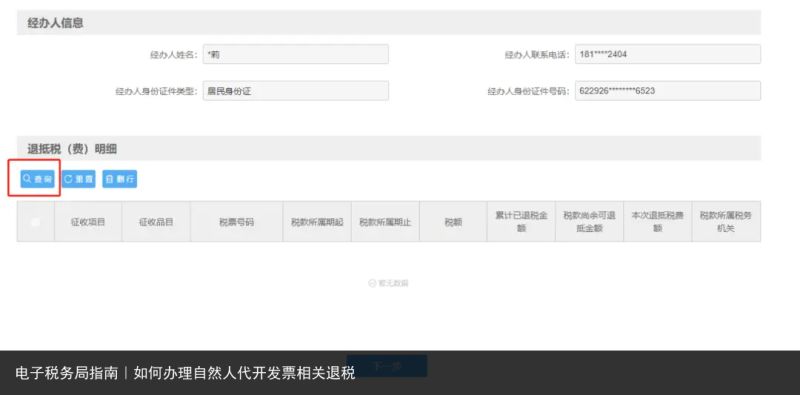Click the 查询 search button
The height and width of the screenshot is (395, 800).
(x=37, y=179)
